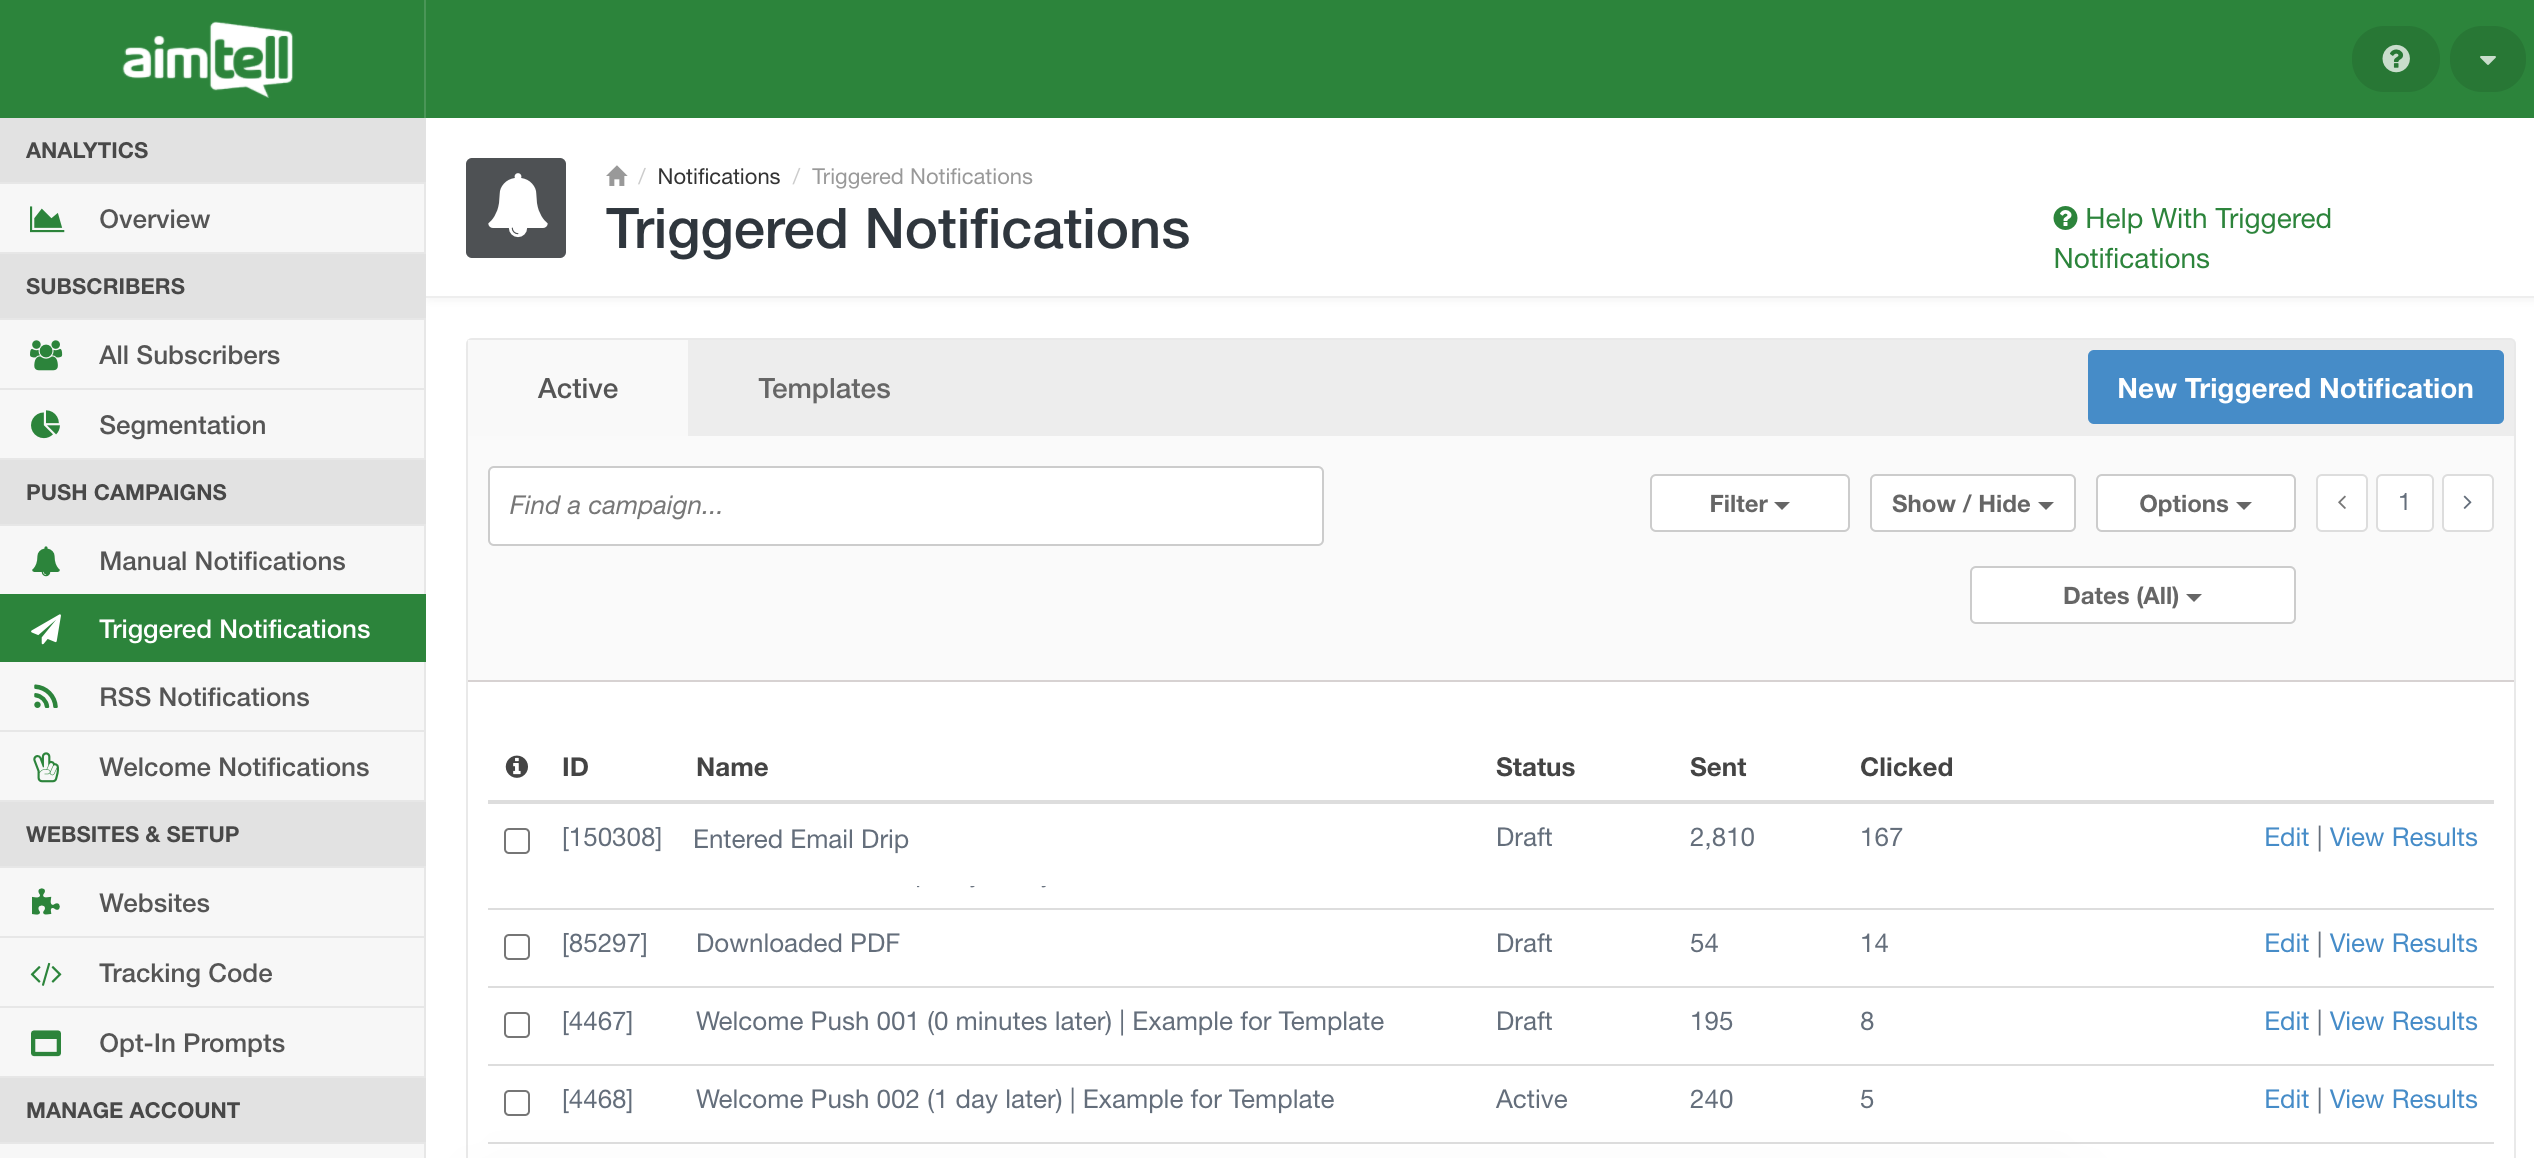This screenshot has width=2534, height=1158.
Task: Click the Find a campaign search field
Action: click(905, 506)
